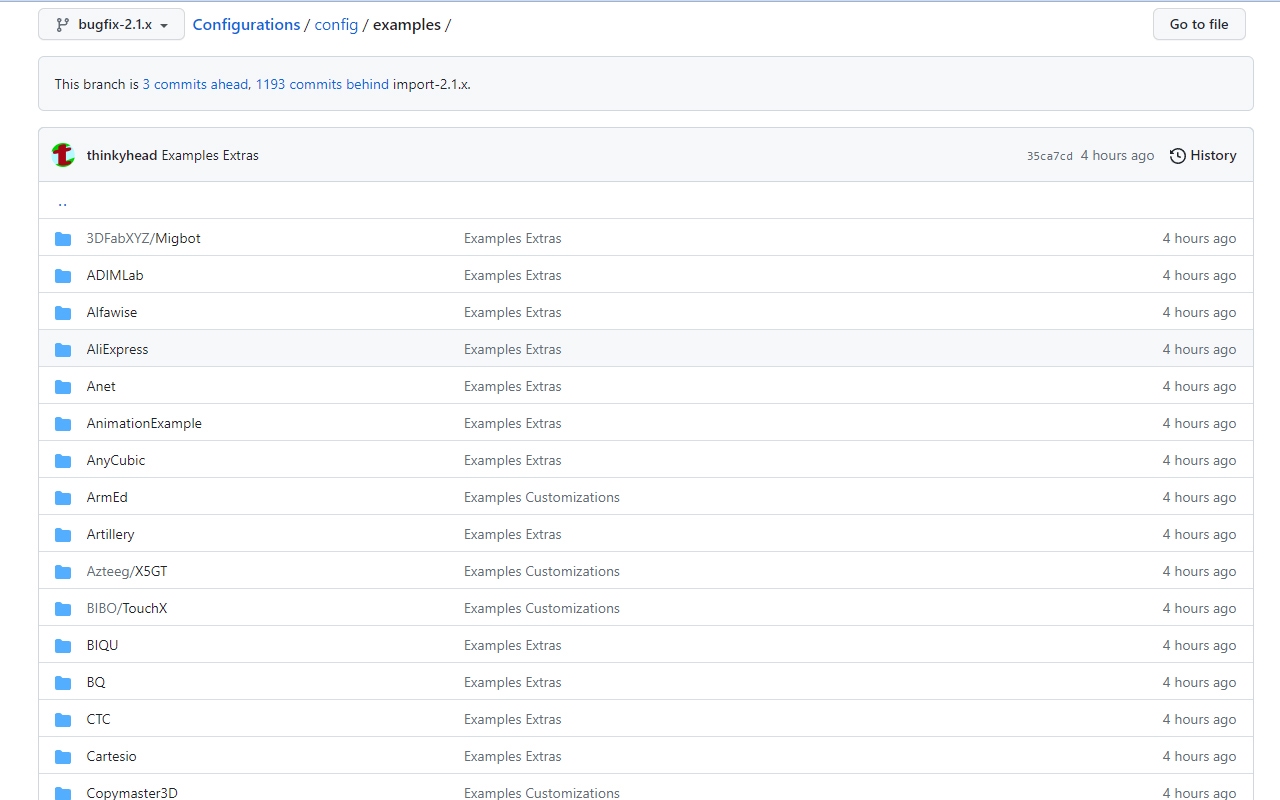
Task: Open the ArmEd folder
Action: pyautogui.click(x=107, y=497)
